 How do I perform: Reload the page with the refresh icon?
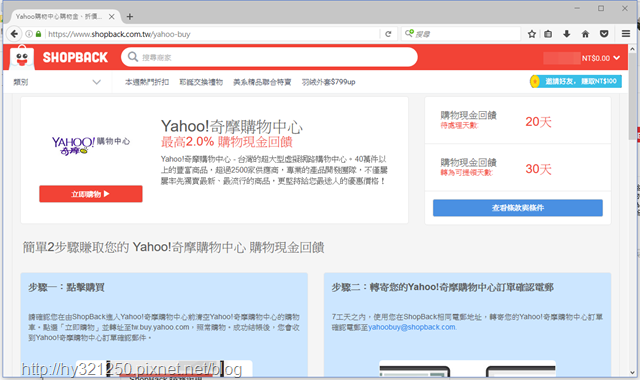click(388, 34)
